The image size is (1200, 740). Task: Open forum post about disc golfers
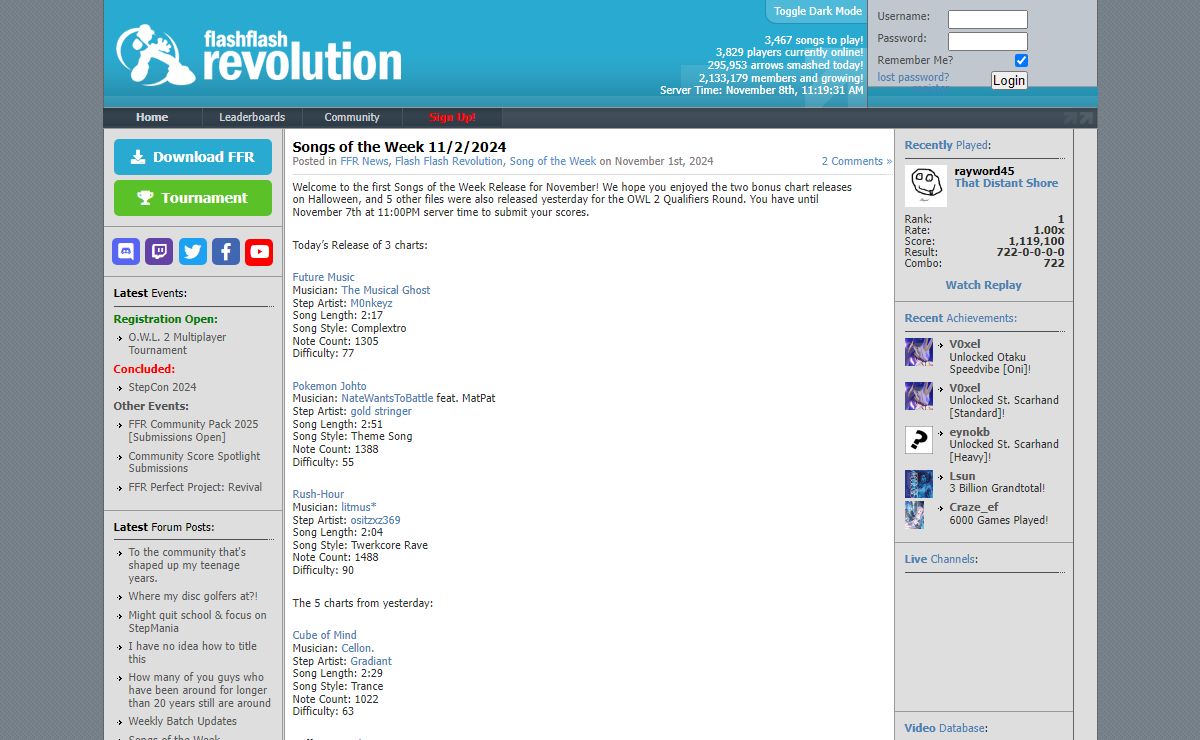click(193, 596)
